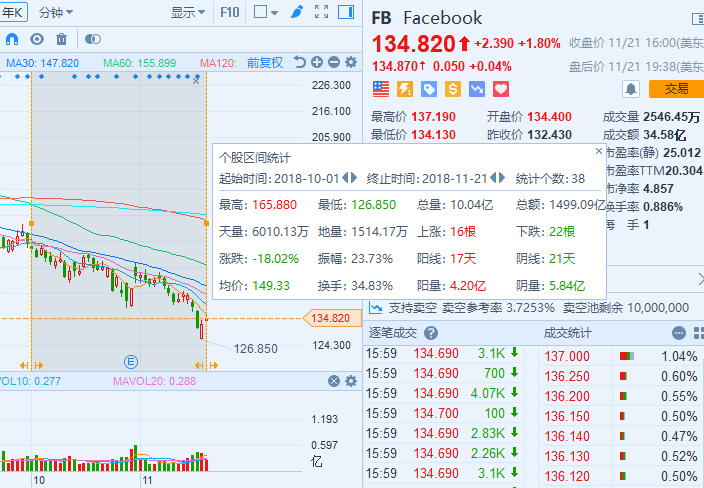Click the short-selling down-trend icon

pos(477,89)
